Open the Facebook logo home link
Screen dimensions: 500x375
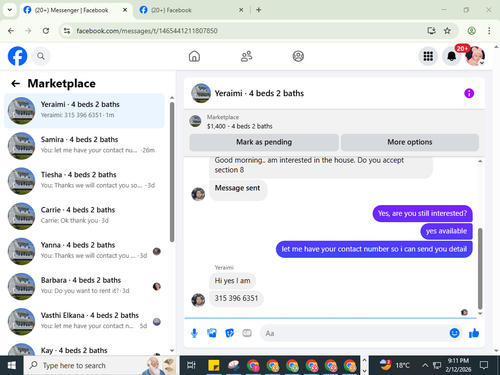(17, 56)
